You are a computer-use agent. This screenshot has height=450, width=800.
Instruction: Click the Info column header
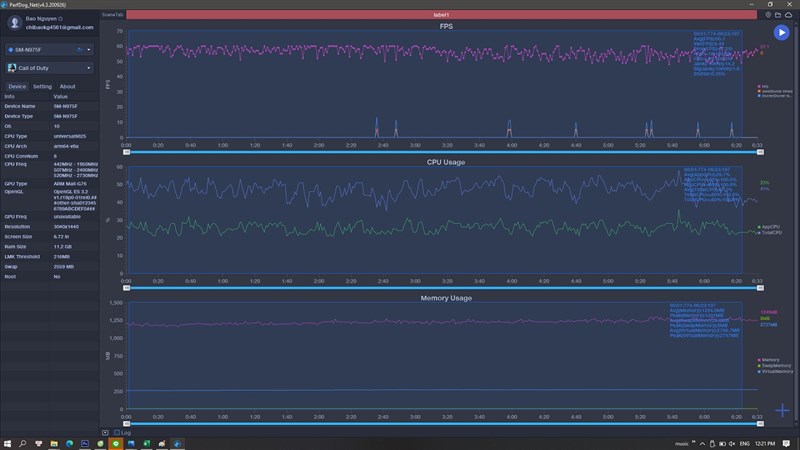(10, 96)
